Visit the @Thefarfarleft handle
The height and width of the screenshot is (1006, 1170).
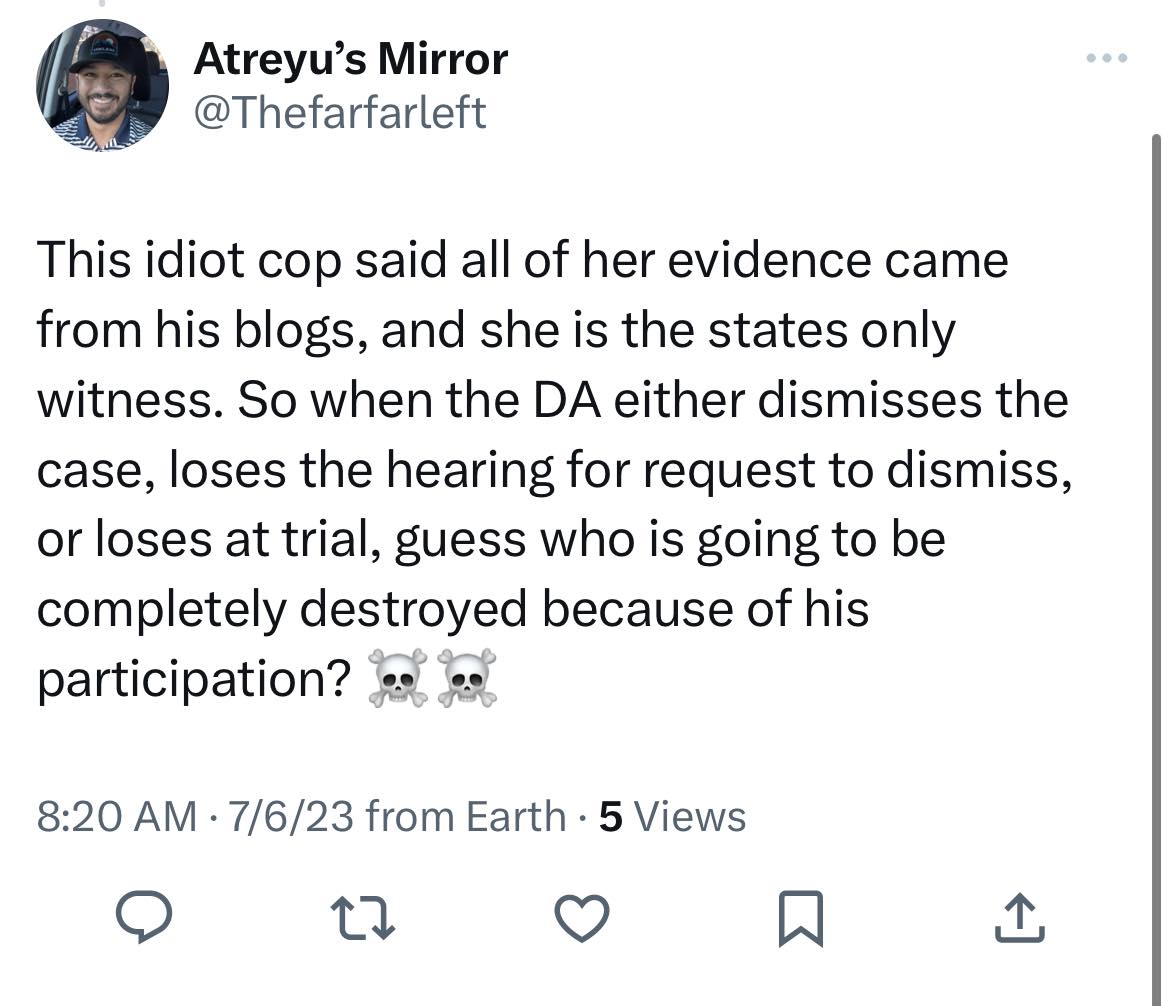click(x=339, y=112)
